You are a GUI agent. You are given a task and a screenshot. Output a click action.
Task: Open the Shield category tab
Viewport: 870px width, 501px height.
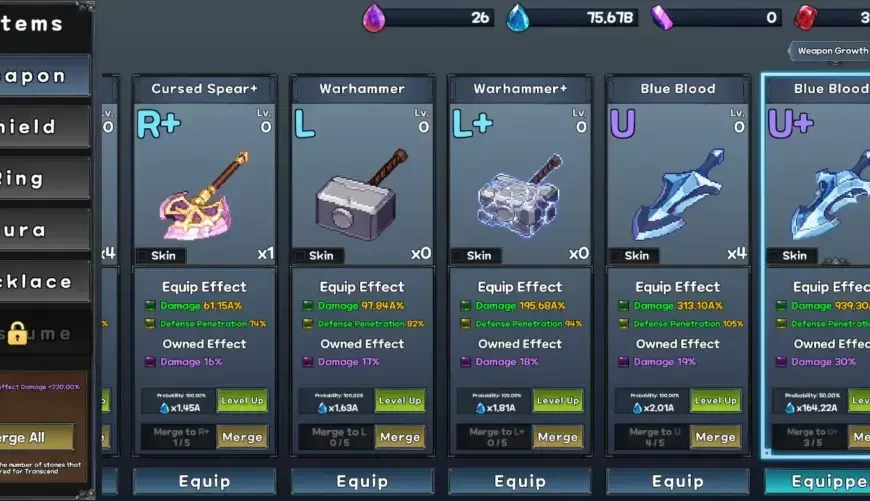click(44, 126)
